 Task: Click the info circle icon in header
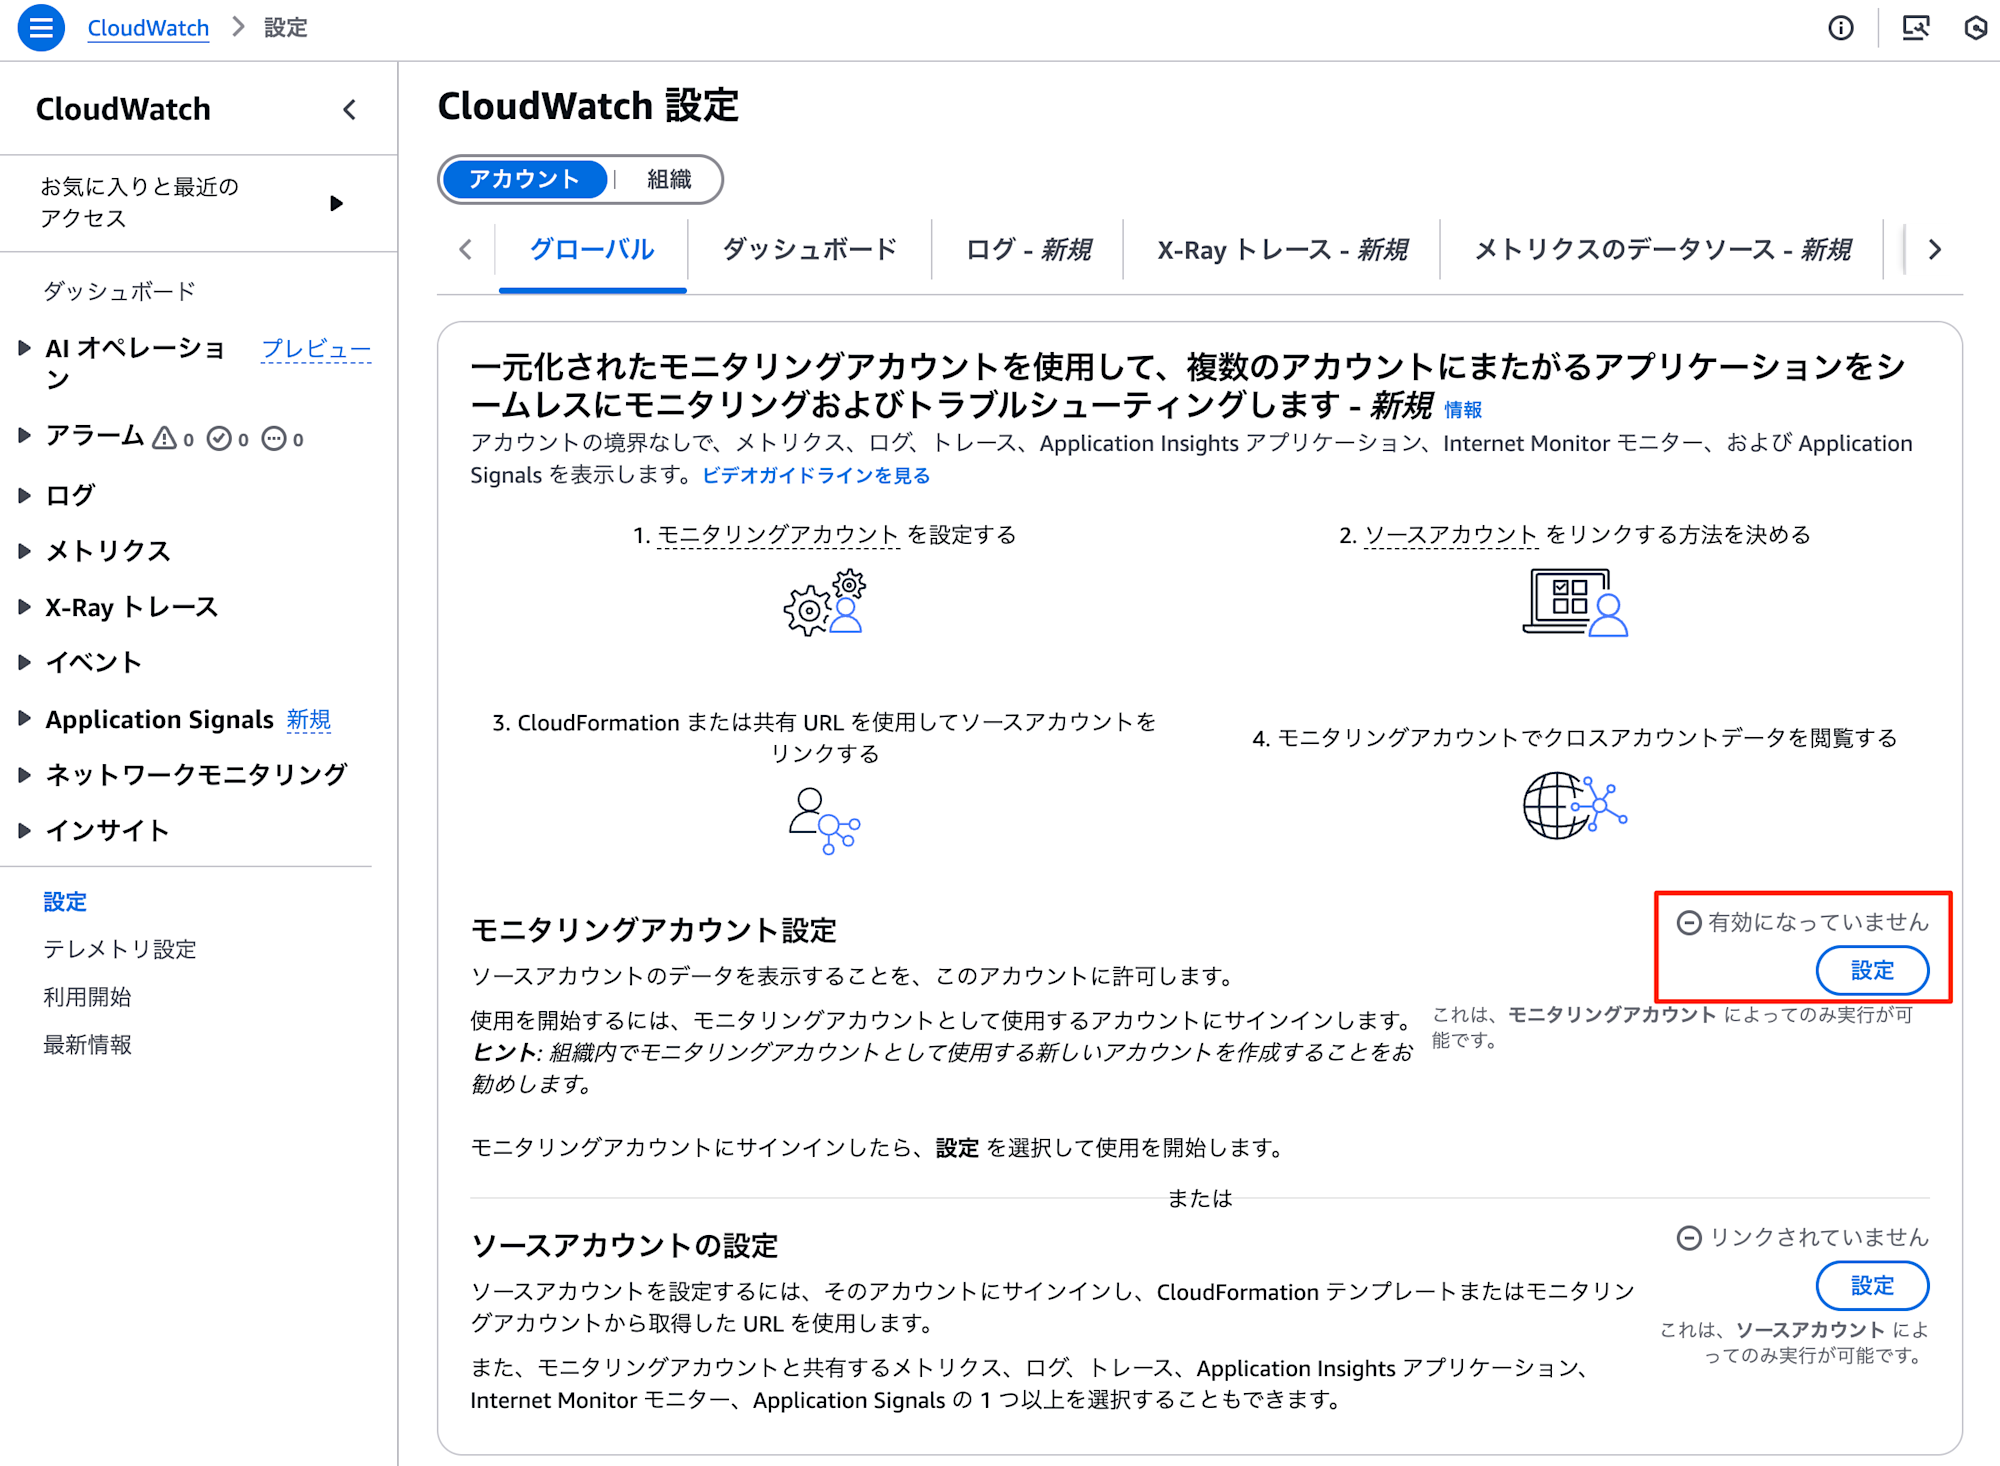pyautogui.click(x=1840, y=28)
